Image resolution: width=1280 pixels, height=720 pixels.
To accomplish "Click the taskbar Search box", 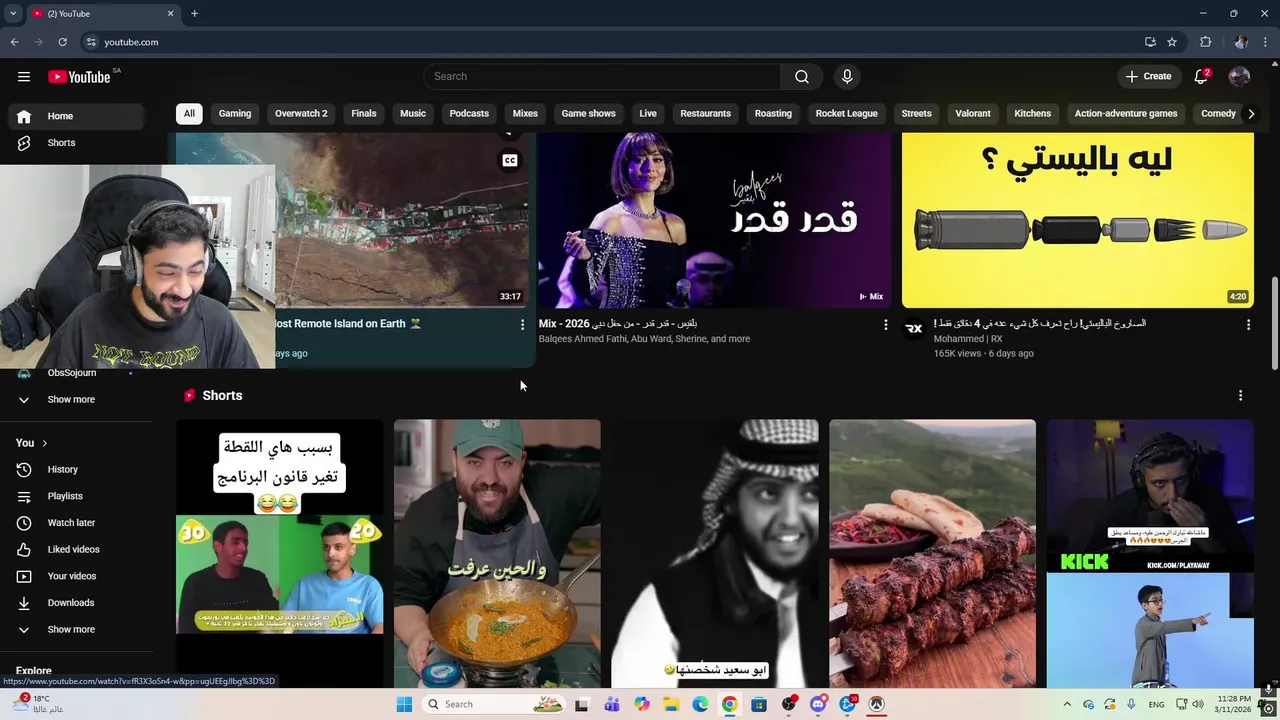I will (x=494, y=704).
